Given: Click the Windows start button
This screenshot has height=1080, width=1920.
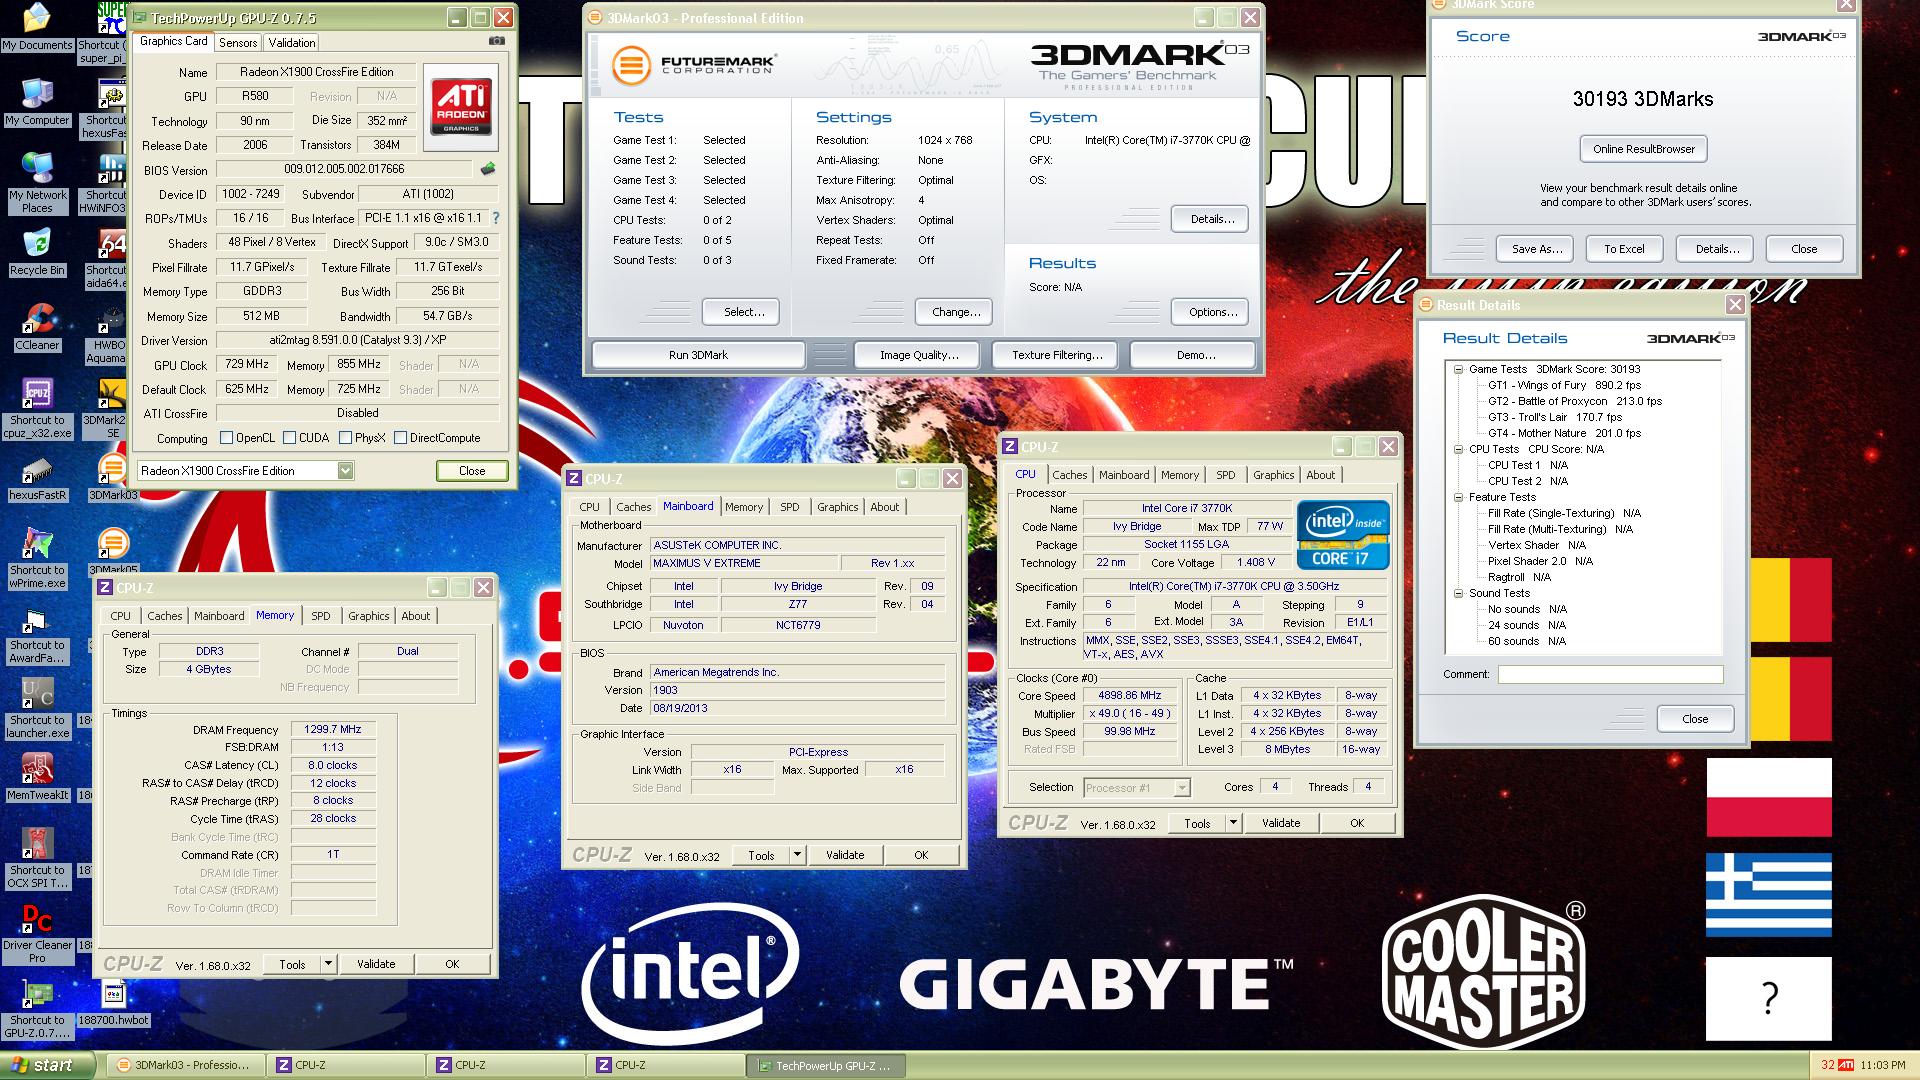Looking at the screenshot, I should 48,1065.
